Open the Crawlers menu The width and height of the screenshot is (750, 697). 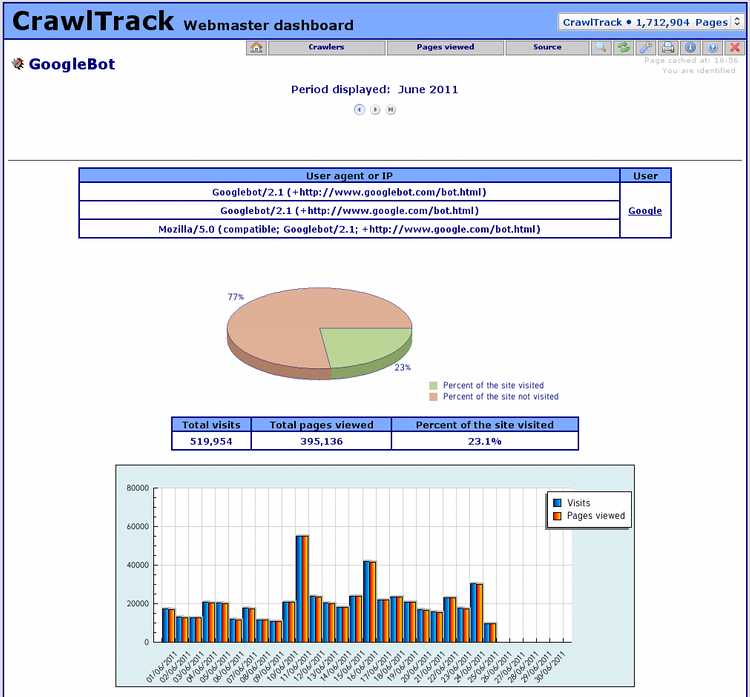click(326, 47)
